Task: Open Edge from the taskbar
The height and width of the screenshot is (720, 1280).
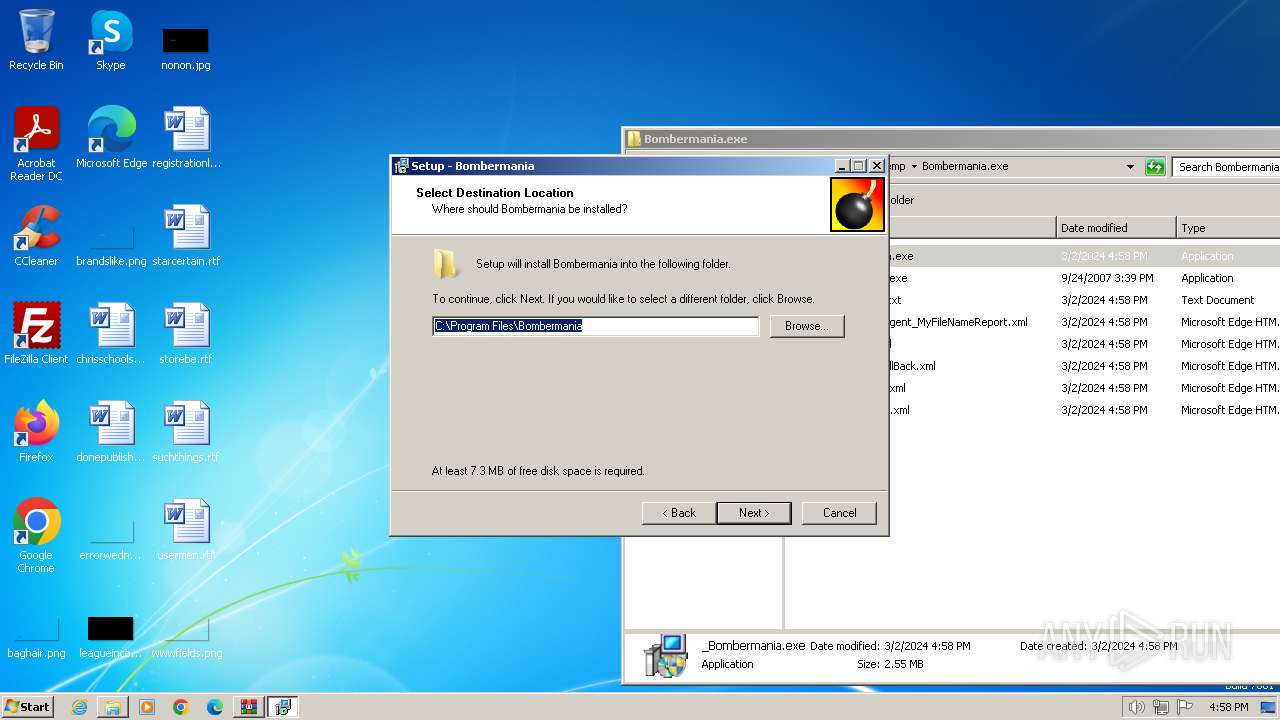Action: click(215, 707)
